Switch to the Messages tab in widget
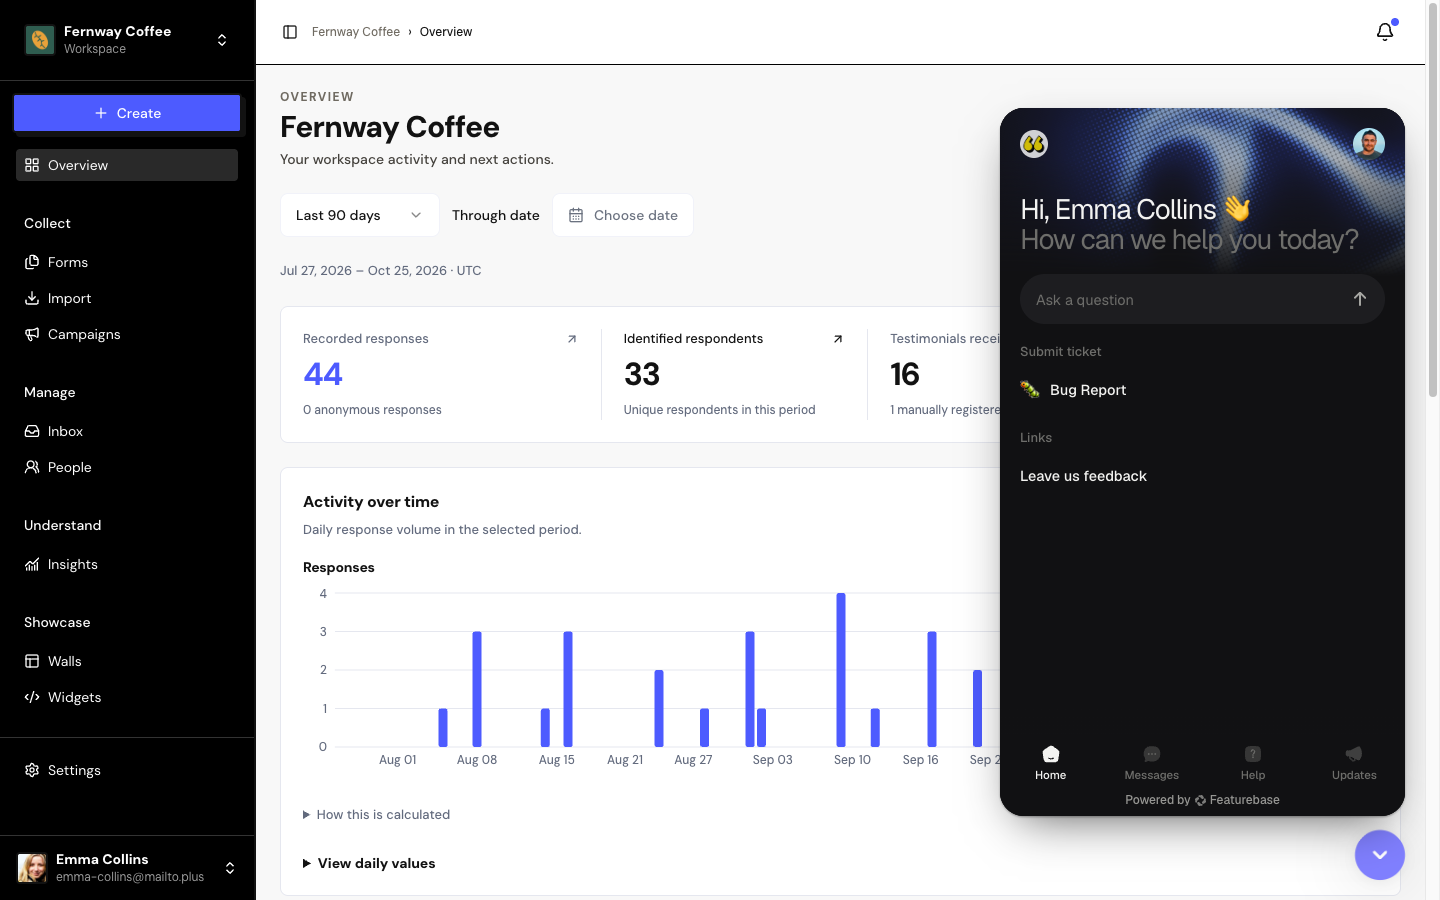This screenshot has height=900, width=1440. (1152, 763)
